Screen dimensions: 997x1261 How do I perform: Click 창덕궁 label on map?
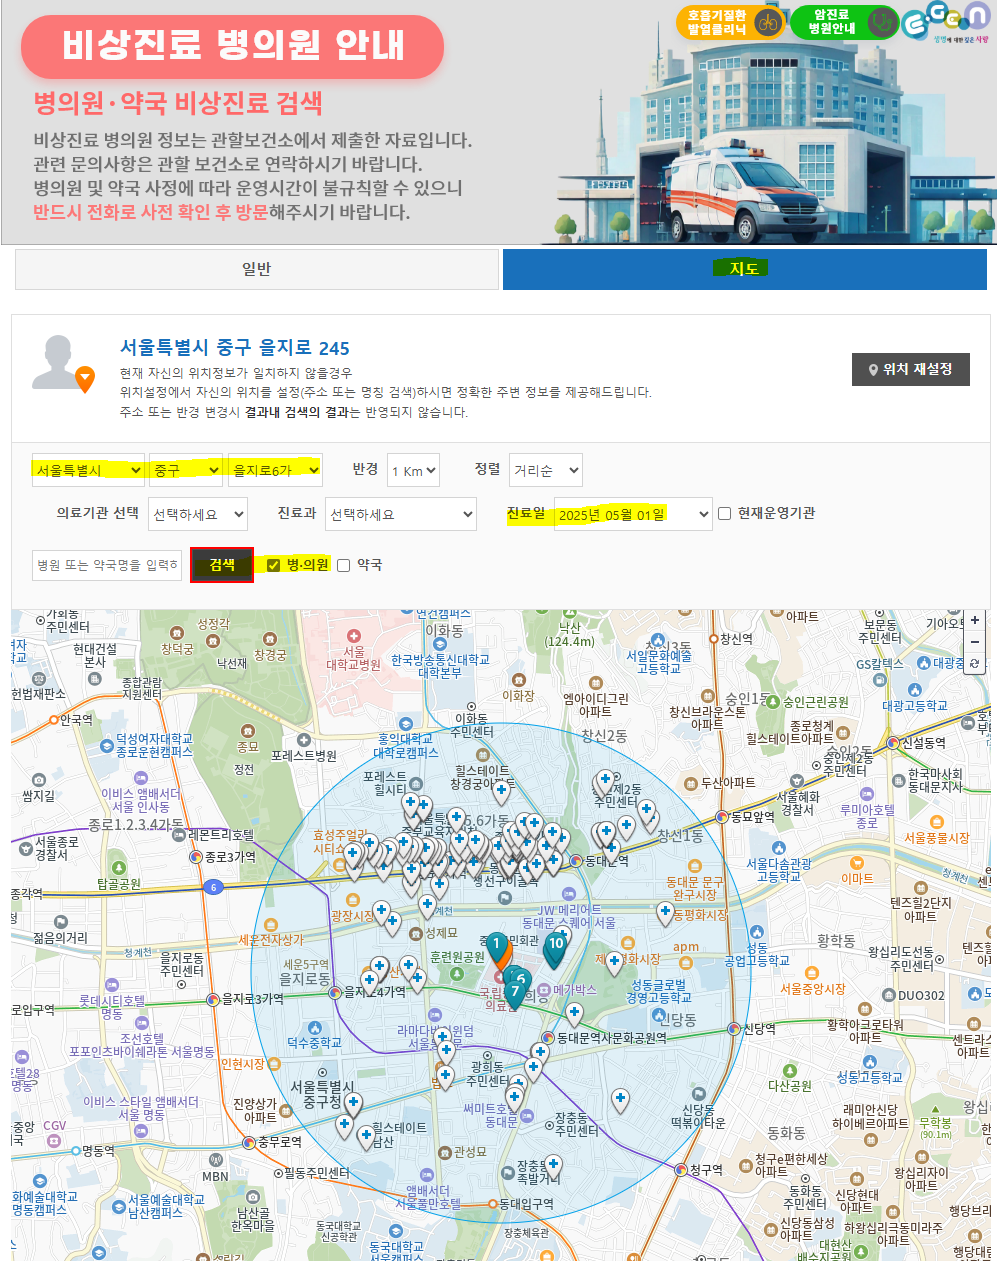click(x=177, y=649)
